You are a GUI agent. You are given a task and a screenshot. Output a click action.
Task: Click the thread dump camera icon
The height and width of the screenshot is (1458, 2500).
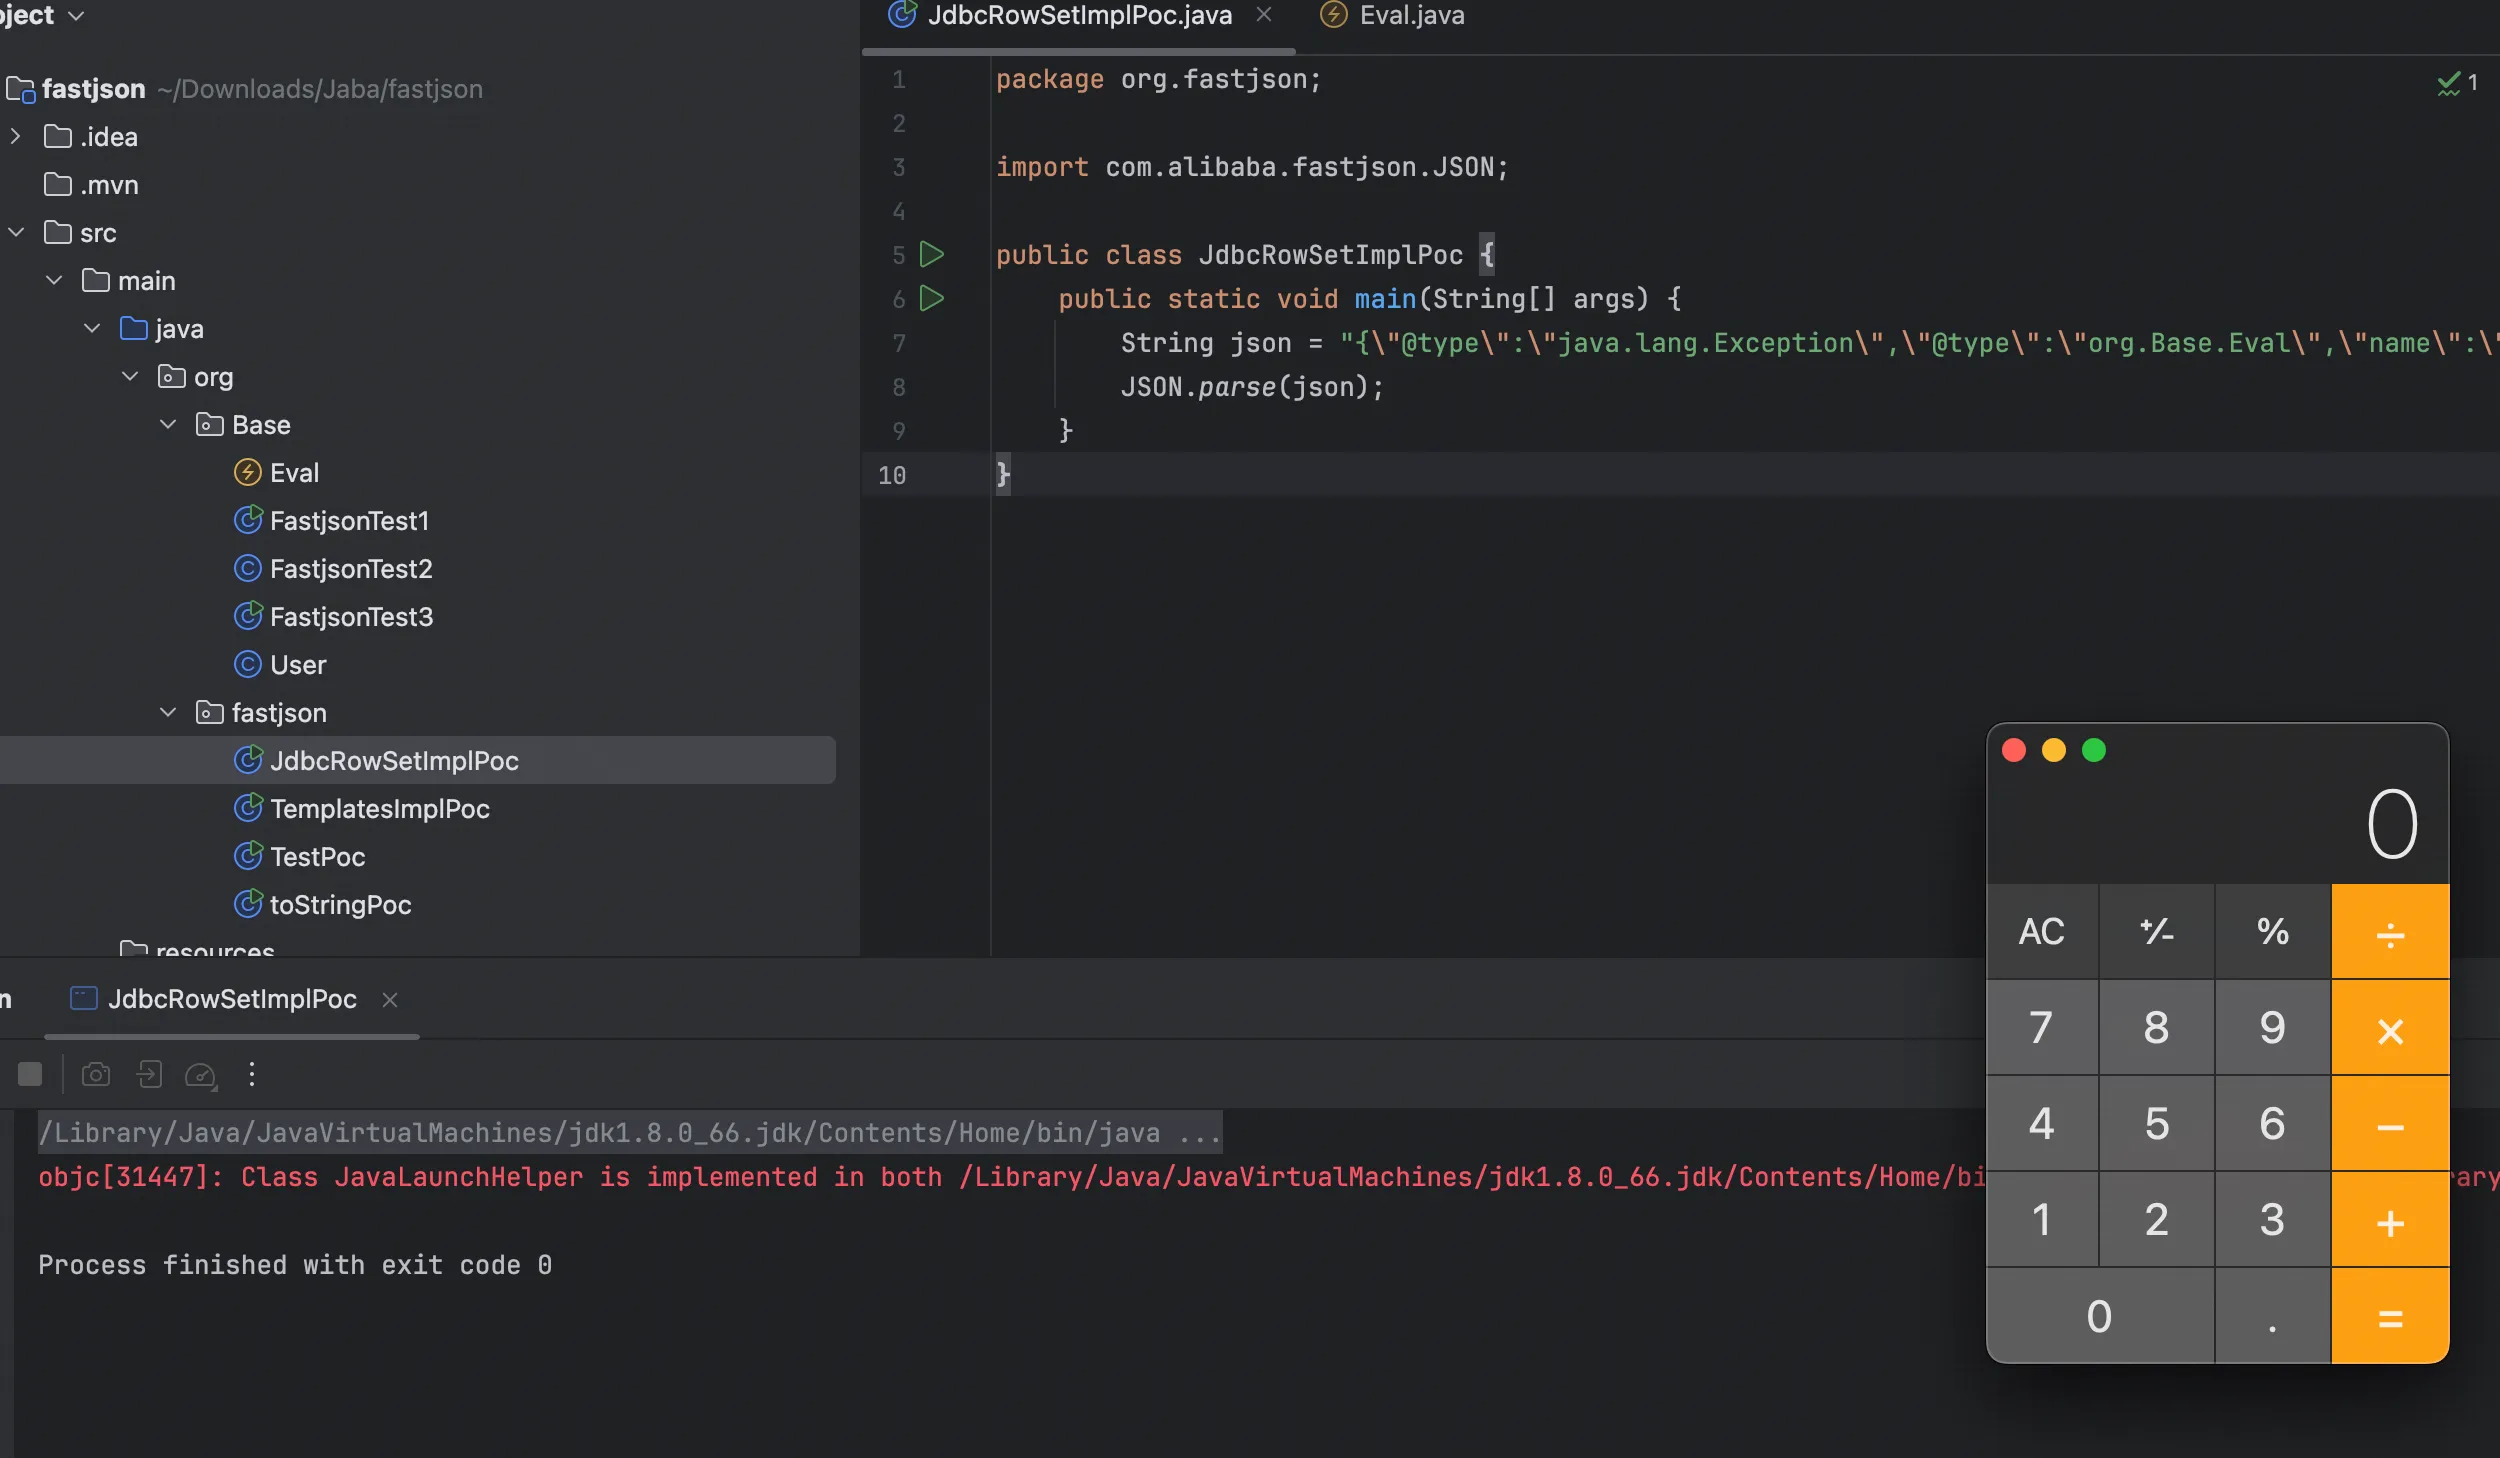[96, 1074]
